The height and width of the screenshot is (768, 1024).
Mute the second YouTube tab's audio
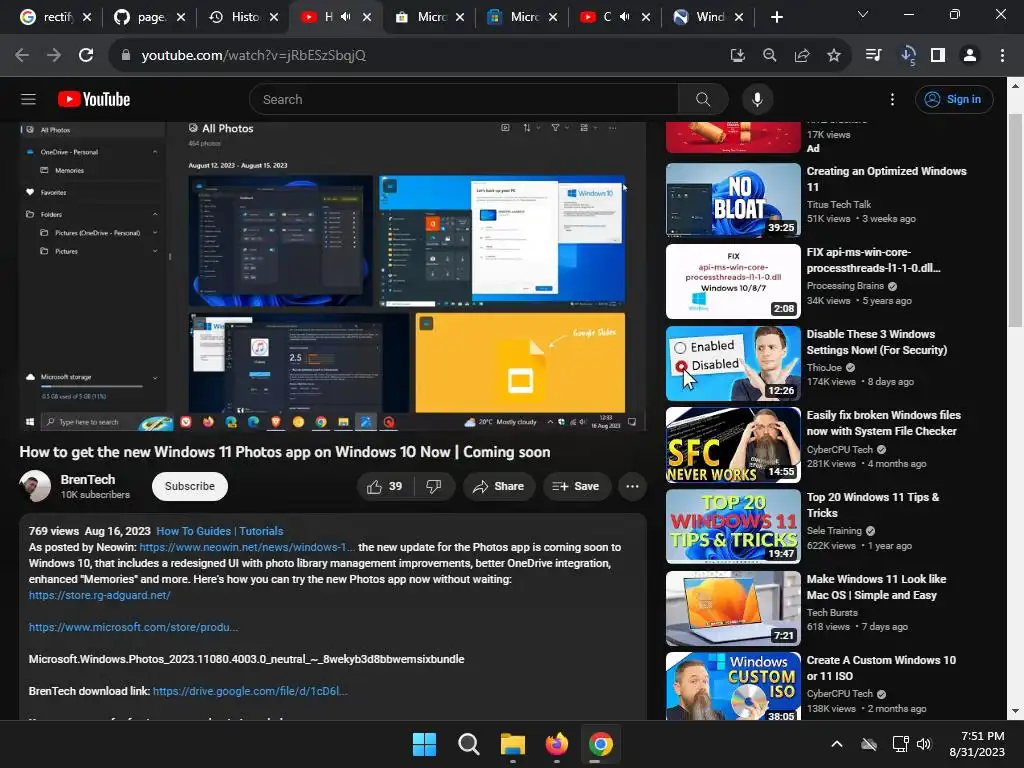625,17
